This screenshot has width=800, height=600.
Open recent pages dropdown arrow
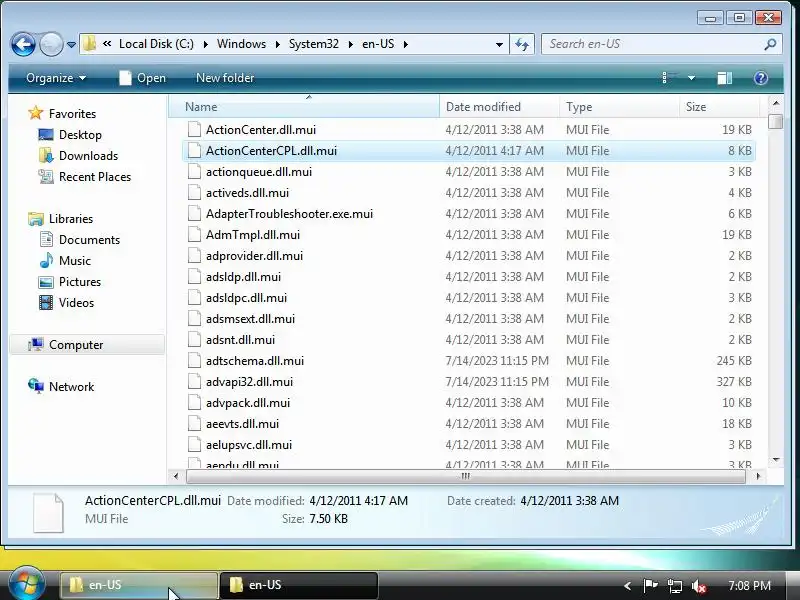pos(71,45)
